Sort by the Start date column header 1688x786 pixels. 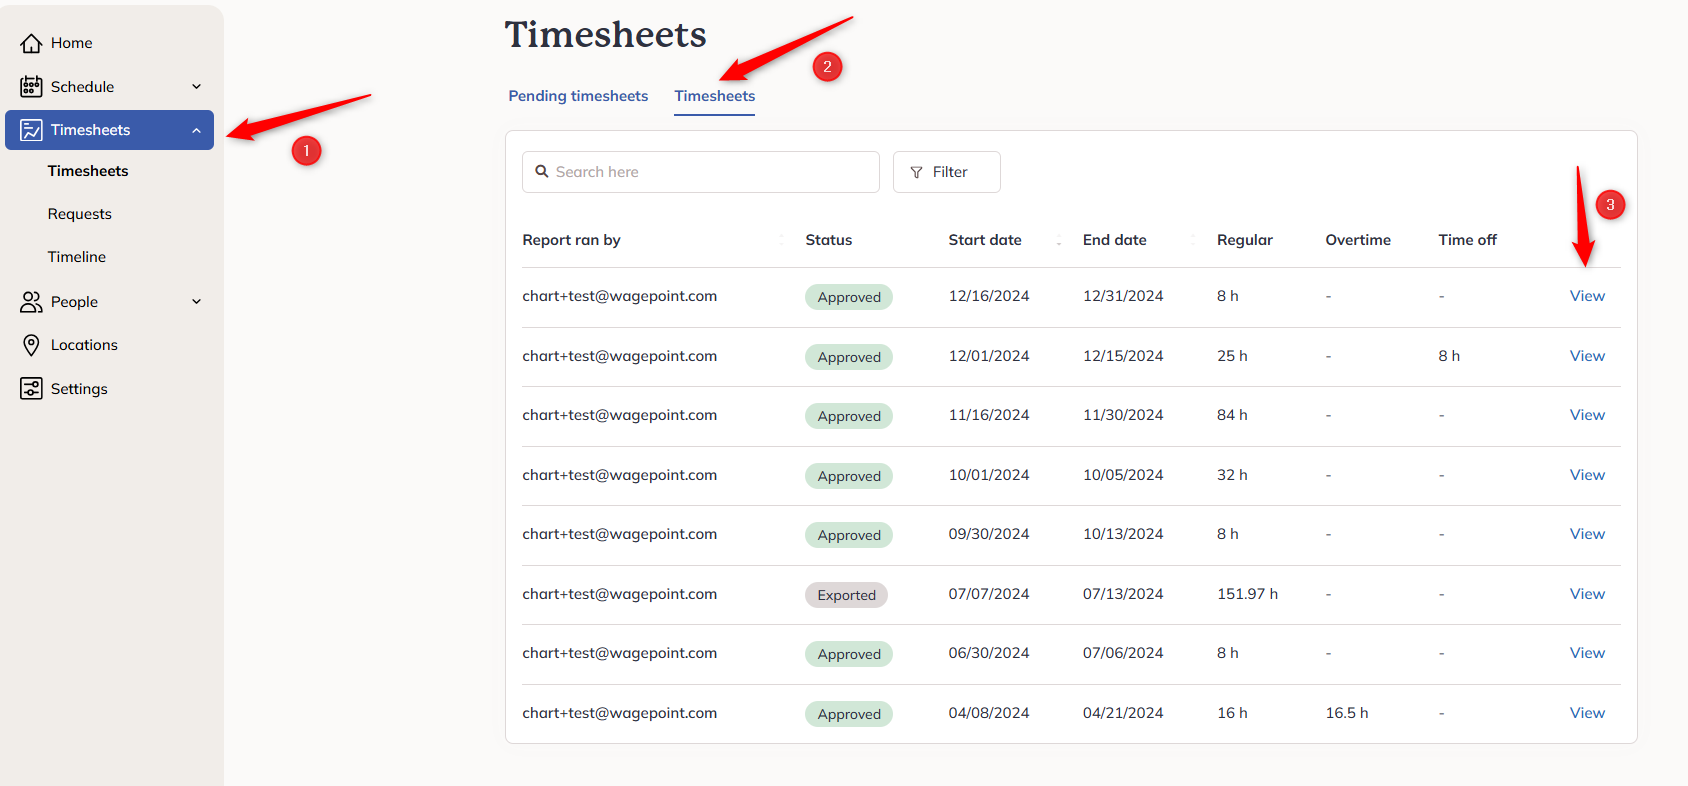985,240
